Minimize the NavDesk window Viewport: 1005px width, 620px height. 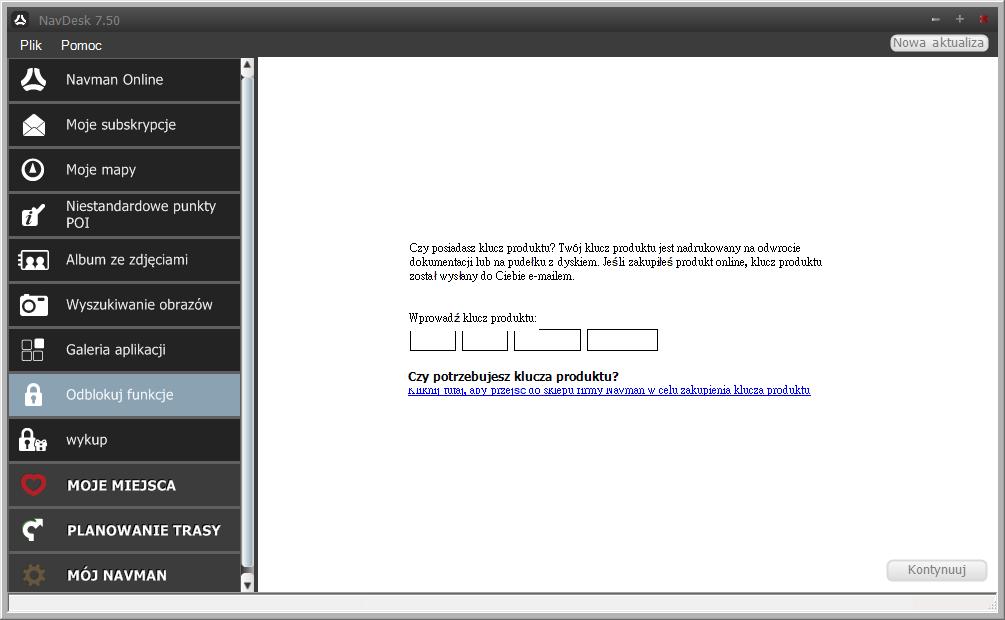coord(936,20)
